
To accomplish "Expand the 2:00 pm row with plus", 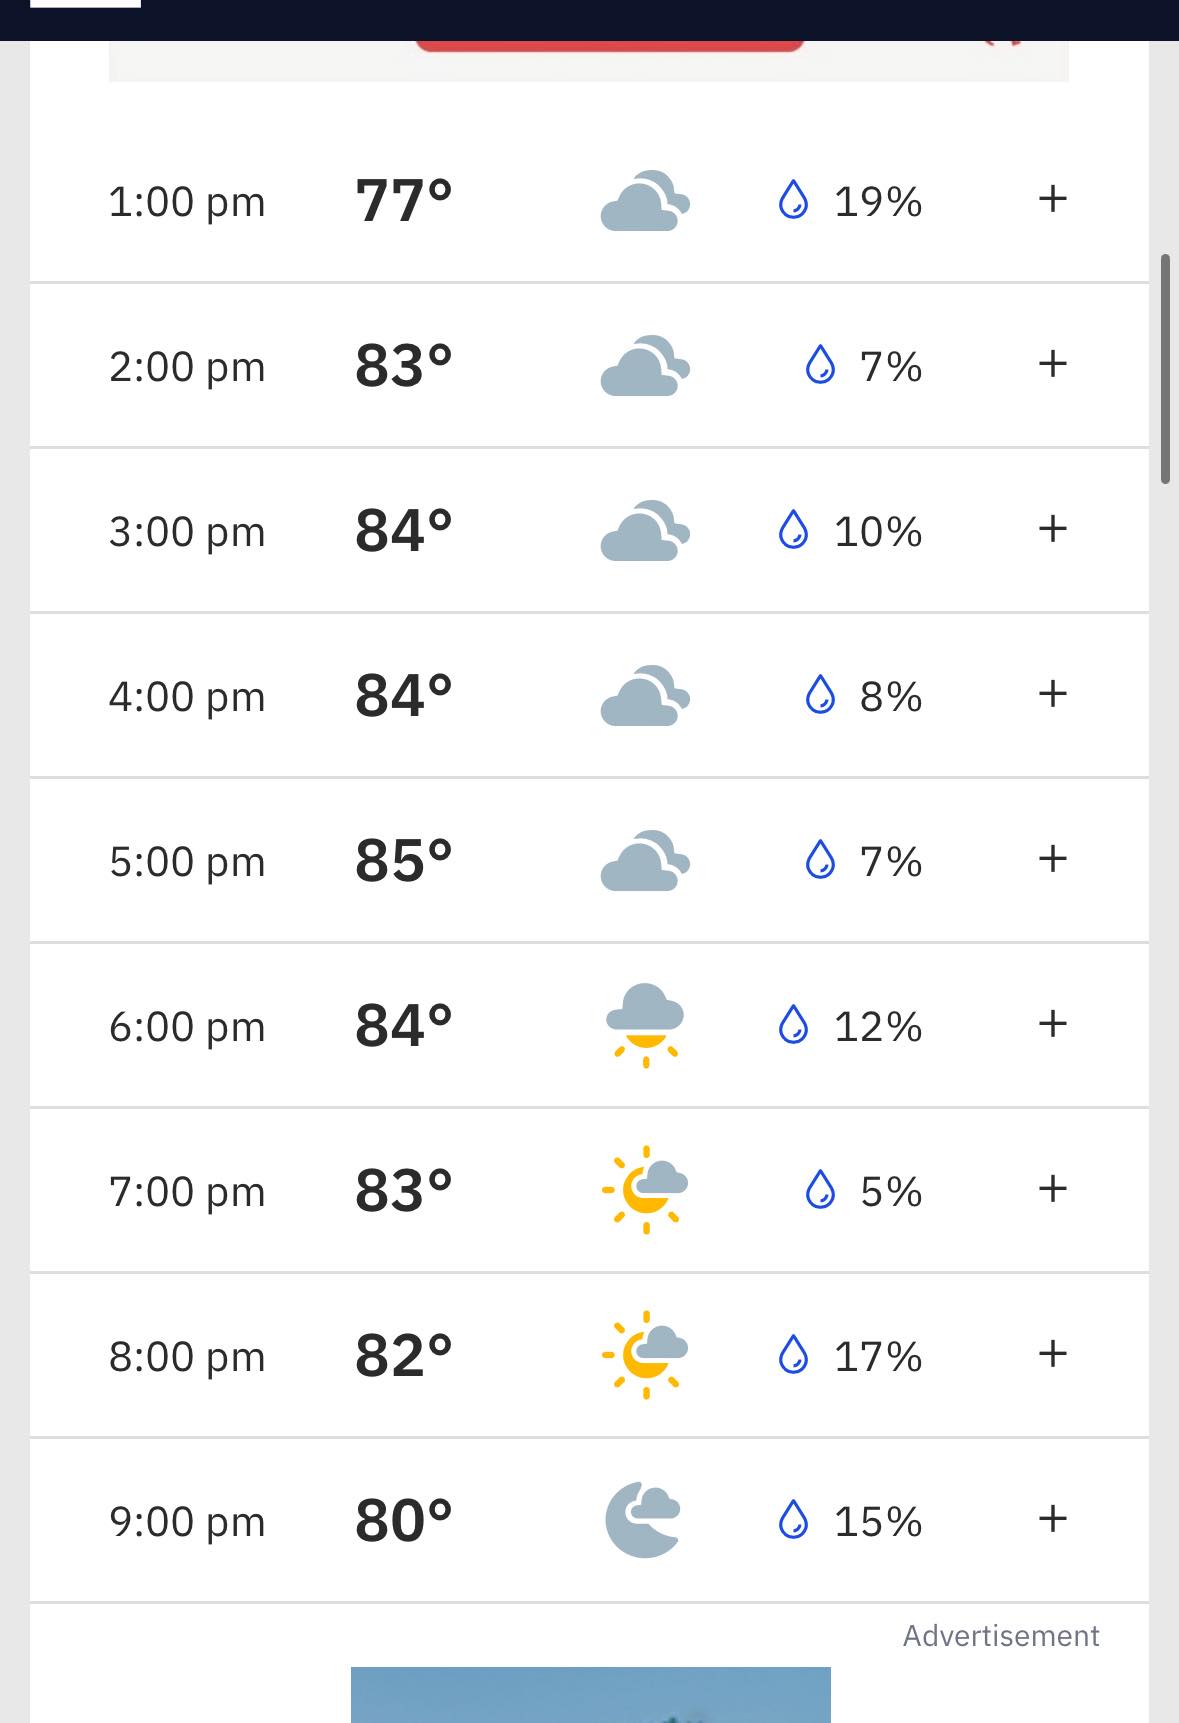I will 1052,364.
